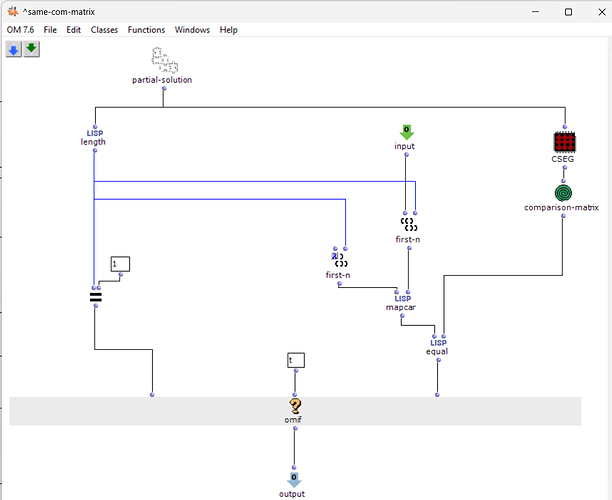Select the equals comparison box icon
Screen dimensions: 612x500
96,297
